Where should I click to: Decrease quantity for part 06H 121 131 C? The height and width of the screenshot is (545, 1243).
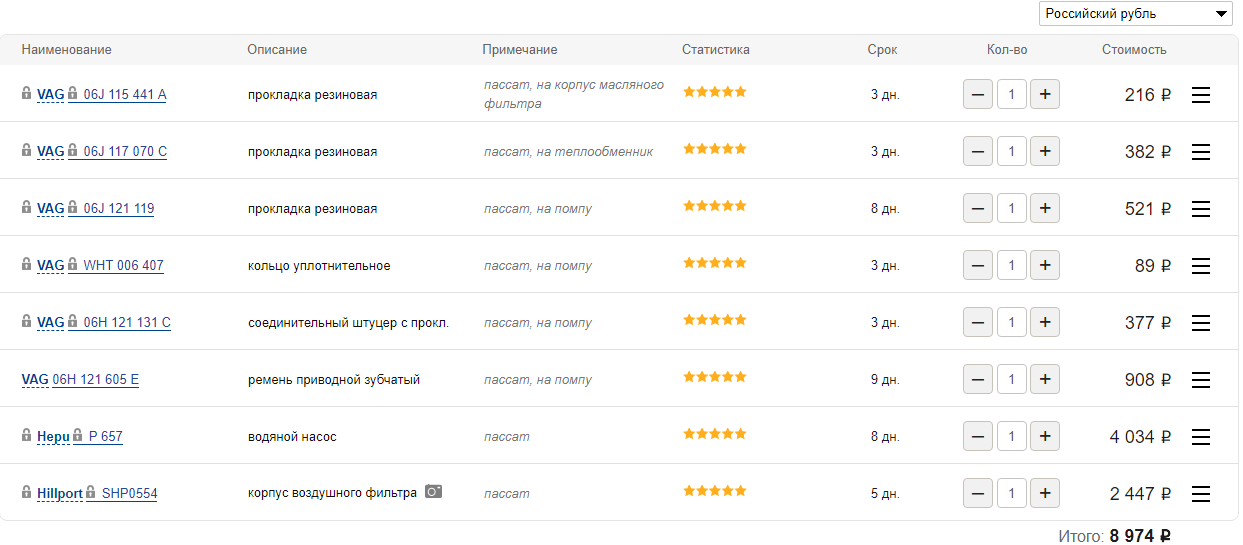(978, 323)
